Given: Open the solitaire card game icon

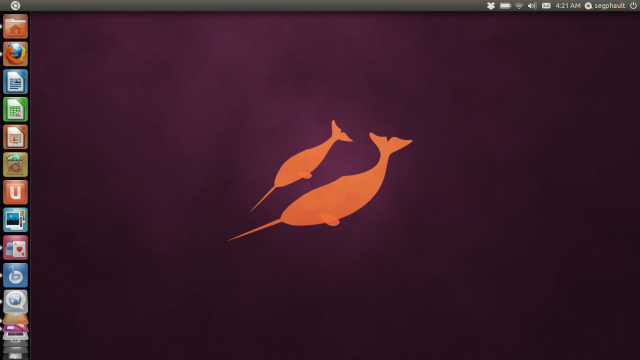Looking at the screenshot, I should (x=16, y=248).
